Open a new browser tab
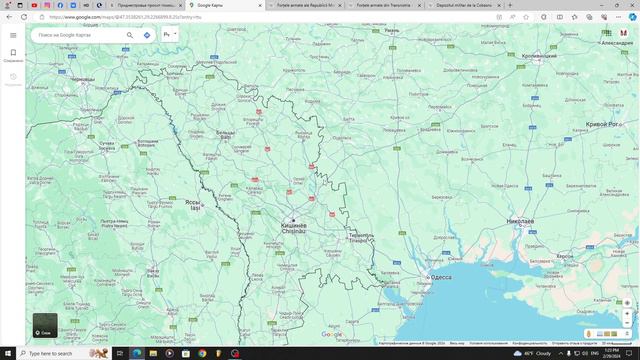This screenshot has height=360, width=640. click(510, 5)
